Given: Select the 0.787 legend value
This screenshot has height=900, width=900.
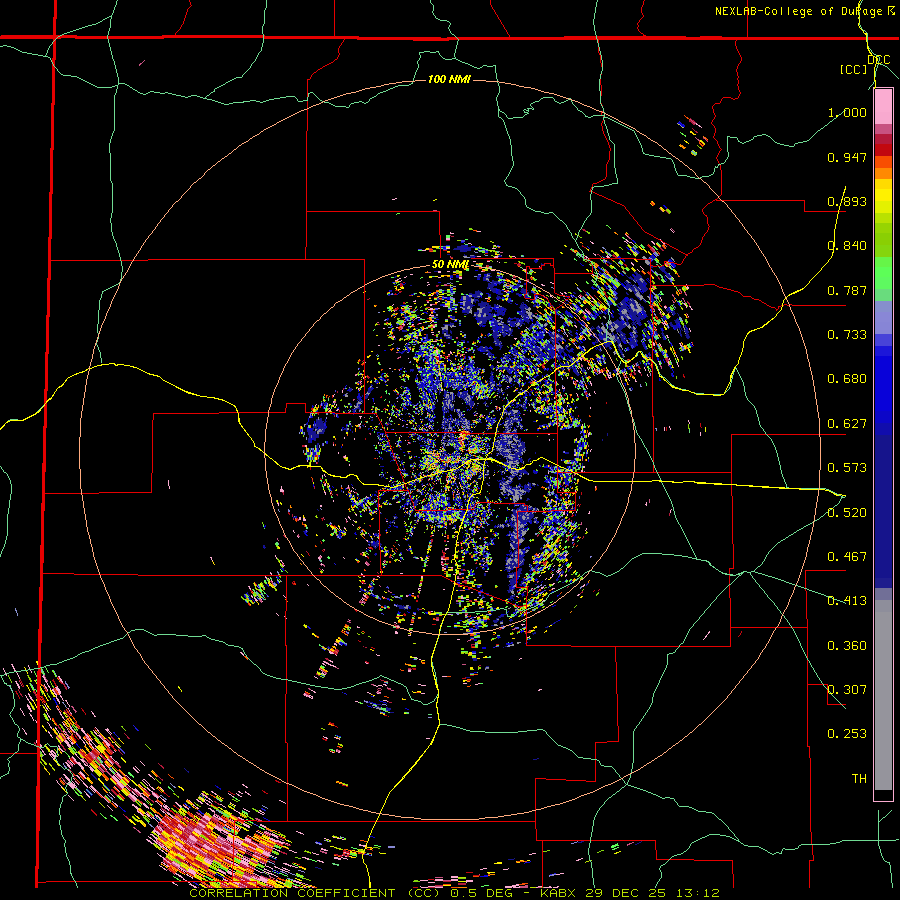Looking at the screenshot, I should (847, 290).
